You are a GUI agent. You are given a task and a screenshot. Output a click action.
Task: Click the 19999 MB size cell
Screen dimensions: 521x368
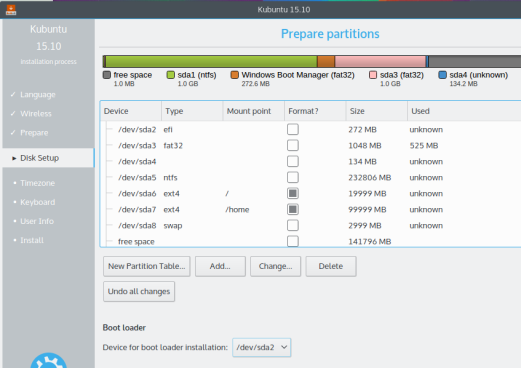click(x=367, y=194)
